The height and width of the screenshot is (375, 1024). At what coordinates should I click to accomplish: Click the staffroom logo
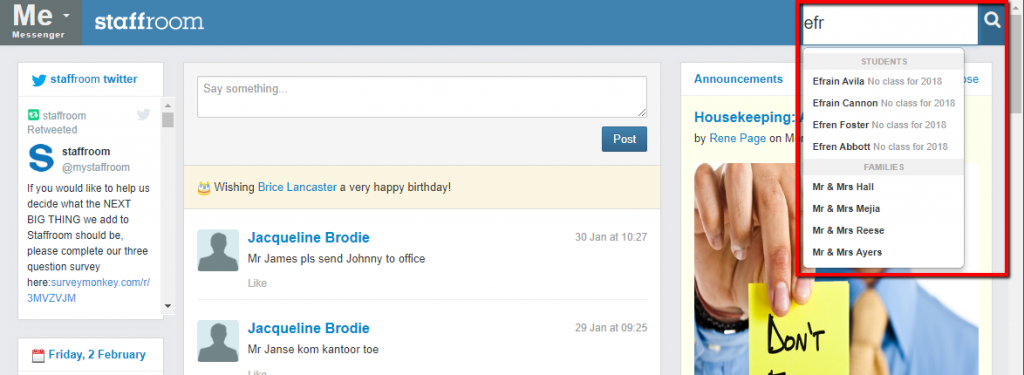149,22
